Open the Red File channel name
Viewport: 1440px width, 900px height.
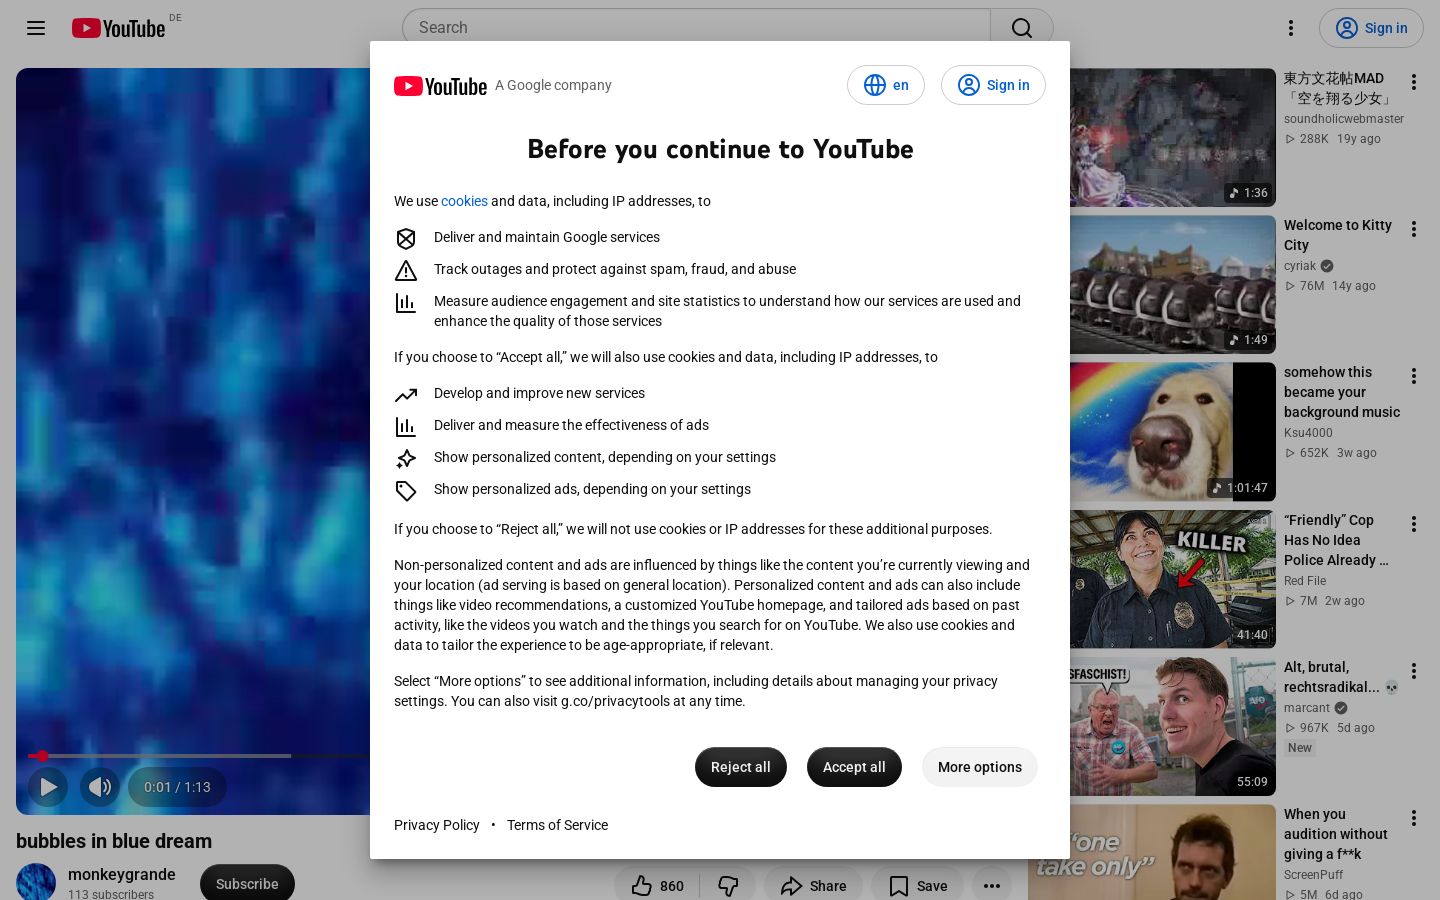1305,581
